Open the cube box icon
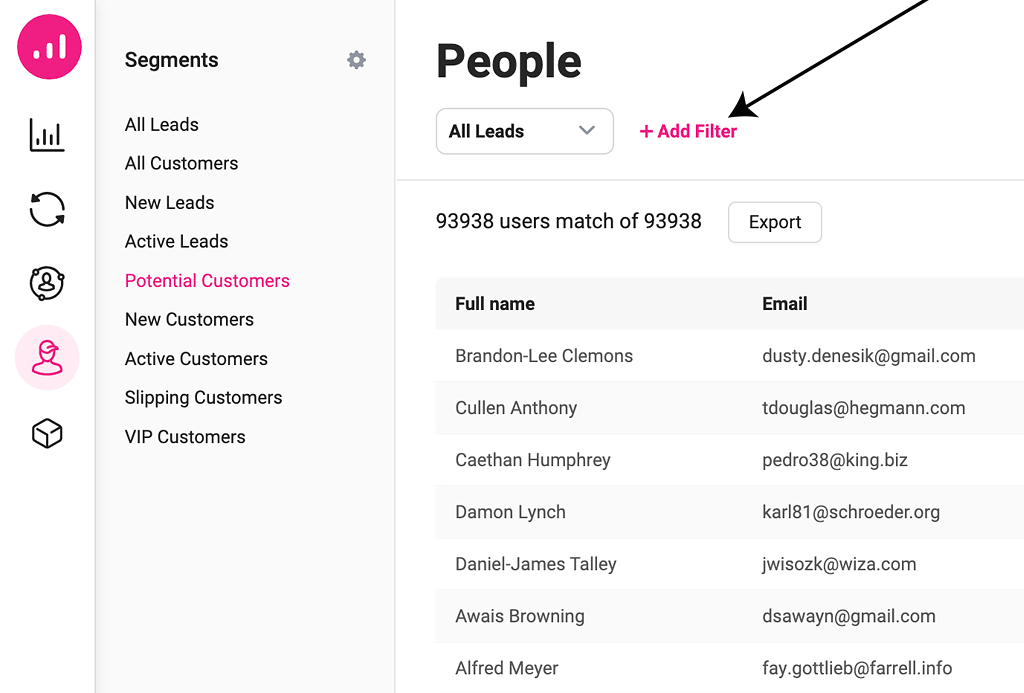Screen dimensions: 1024x693 click(47, 433)
